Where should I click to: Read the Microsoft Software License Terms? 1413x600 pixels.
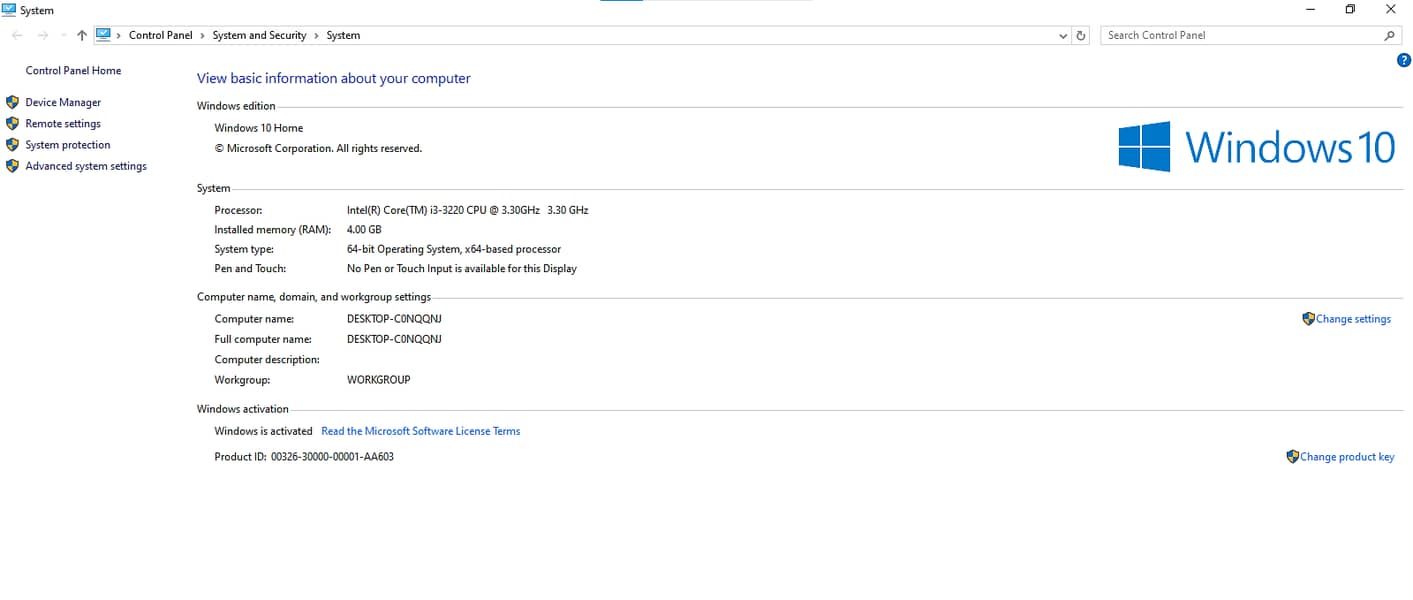pos(420,431)
